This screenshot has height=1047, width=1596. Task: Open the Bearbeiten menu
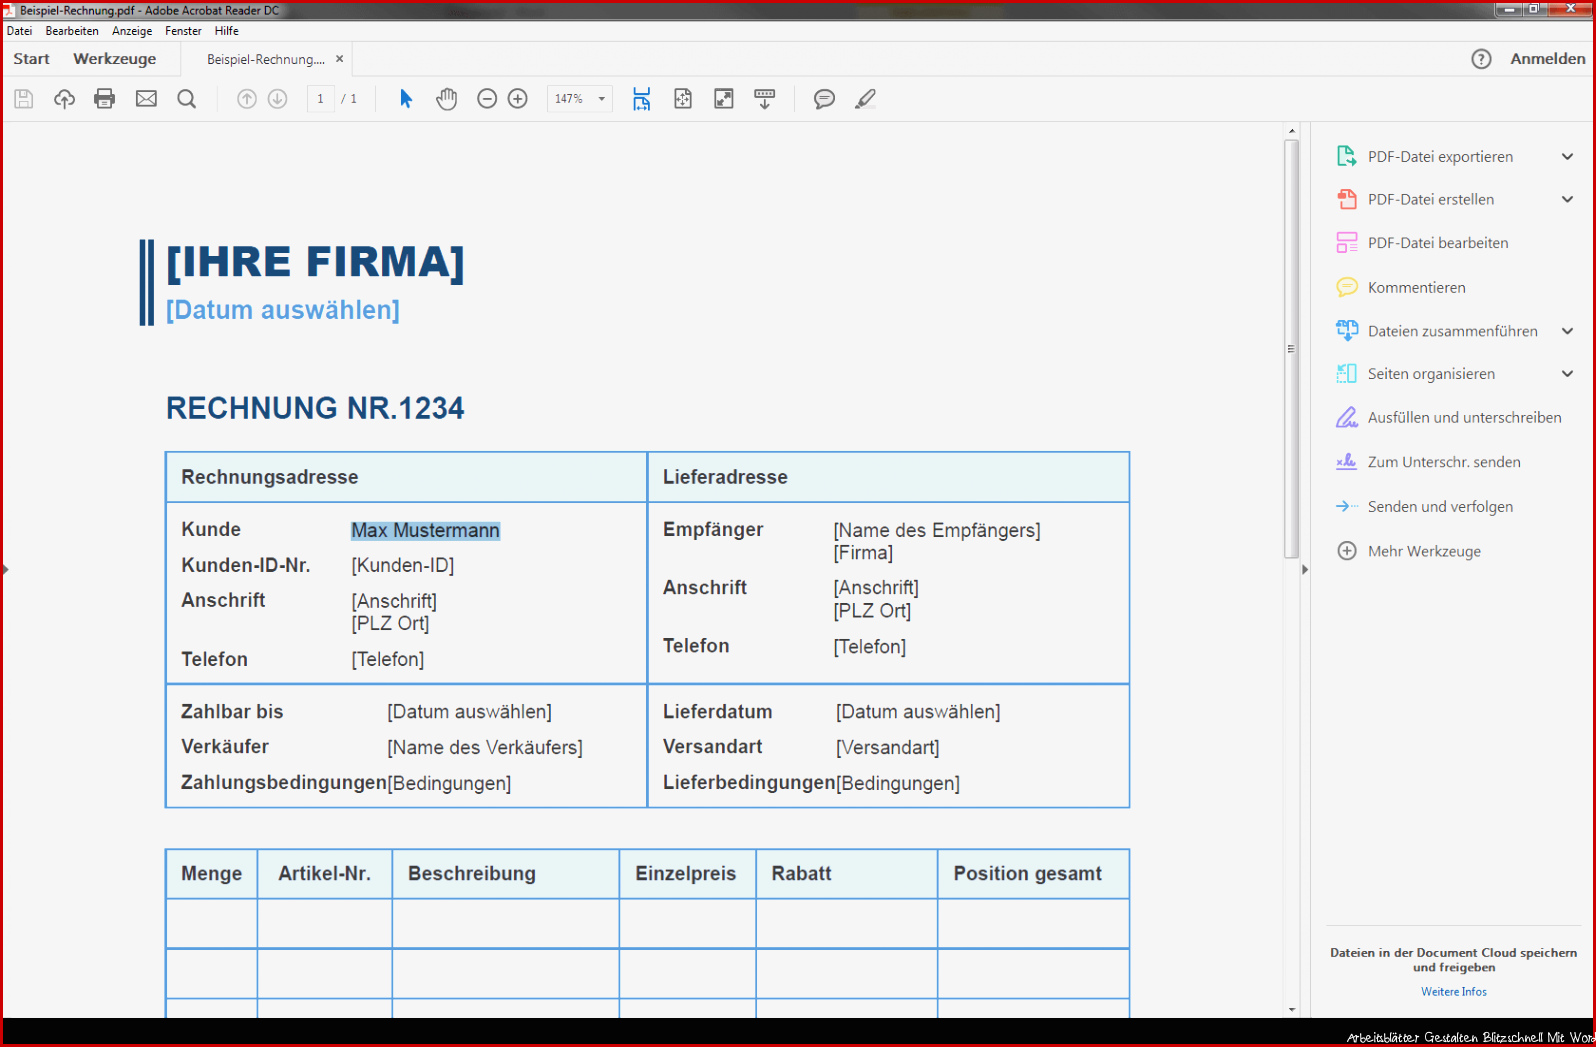72,31
